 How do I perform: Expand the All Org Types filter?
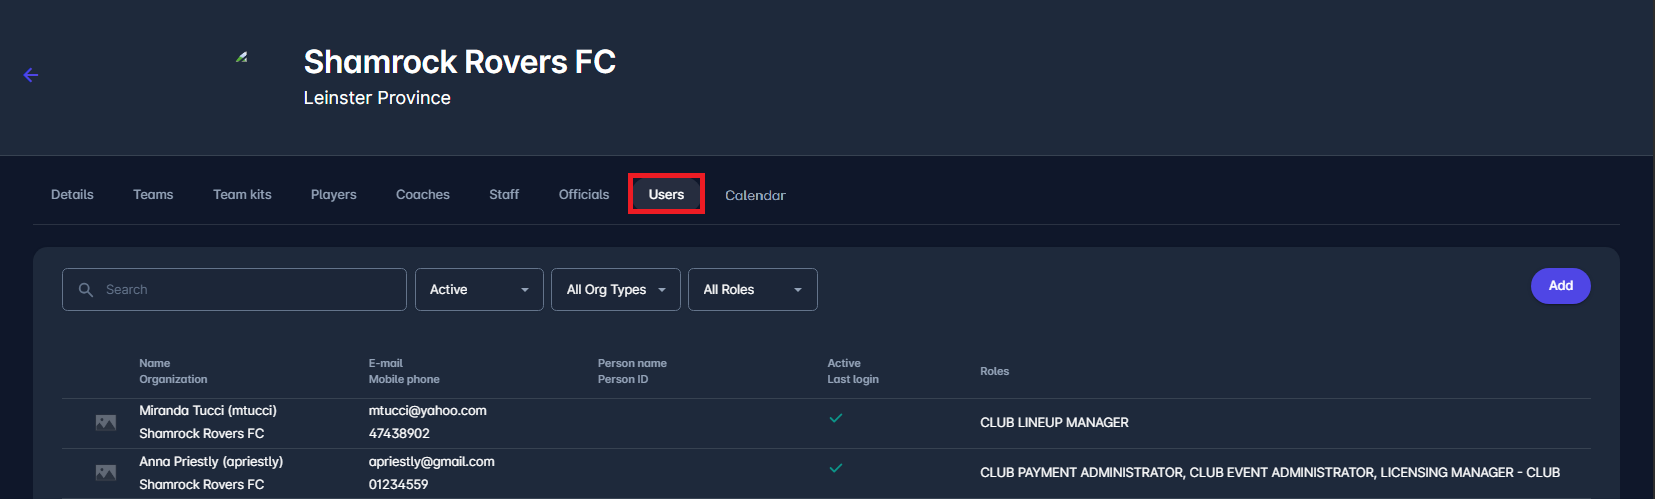(615, 290)
